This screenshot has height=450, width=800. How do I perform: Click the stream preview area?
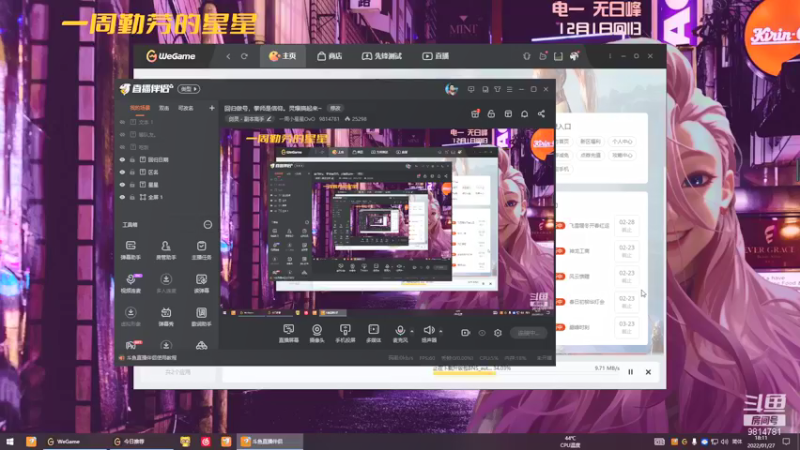click(x=387, y=222)
